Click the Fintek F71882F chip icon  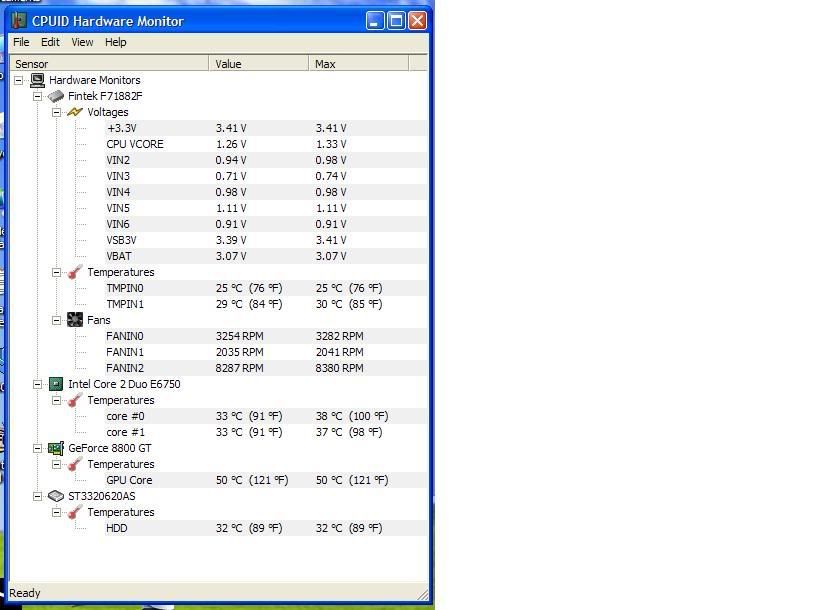pos(56,96)
